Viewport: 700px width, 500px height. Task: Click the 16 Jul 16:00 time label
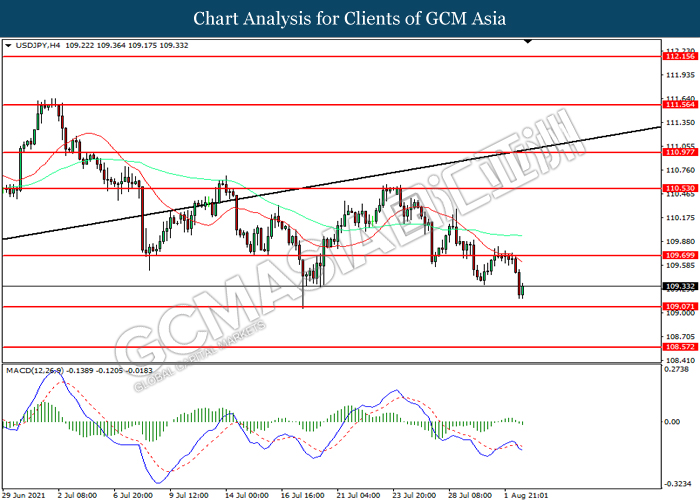point(302,495)
